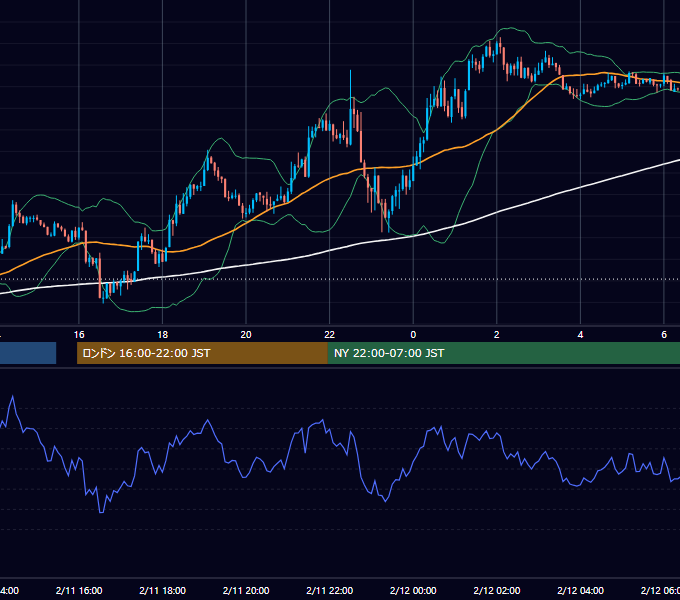Click the ロンドン 16:00-22:00 JST session bar
Screen dimensions: 680x600
point(202,353)
